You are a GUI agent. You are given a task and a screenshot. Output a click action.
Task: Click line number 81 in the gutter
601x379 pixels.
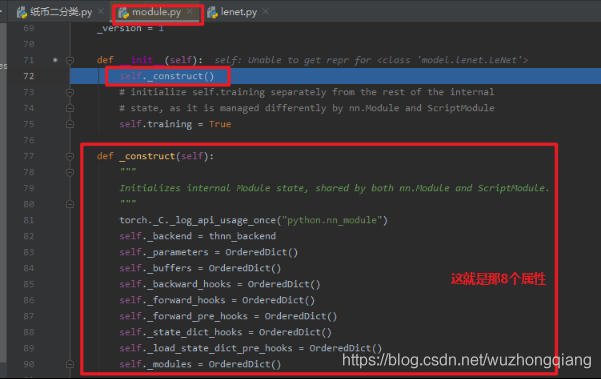click(x=29, y=220)
